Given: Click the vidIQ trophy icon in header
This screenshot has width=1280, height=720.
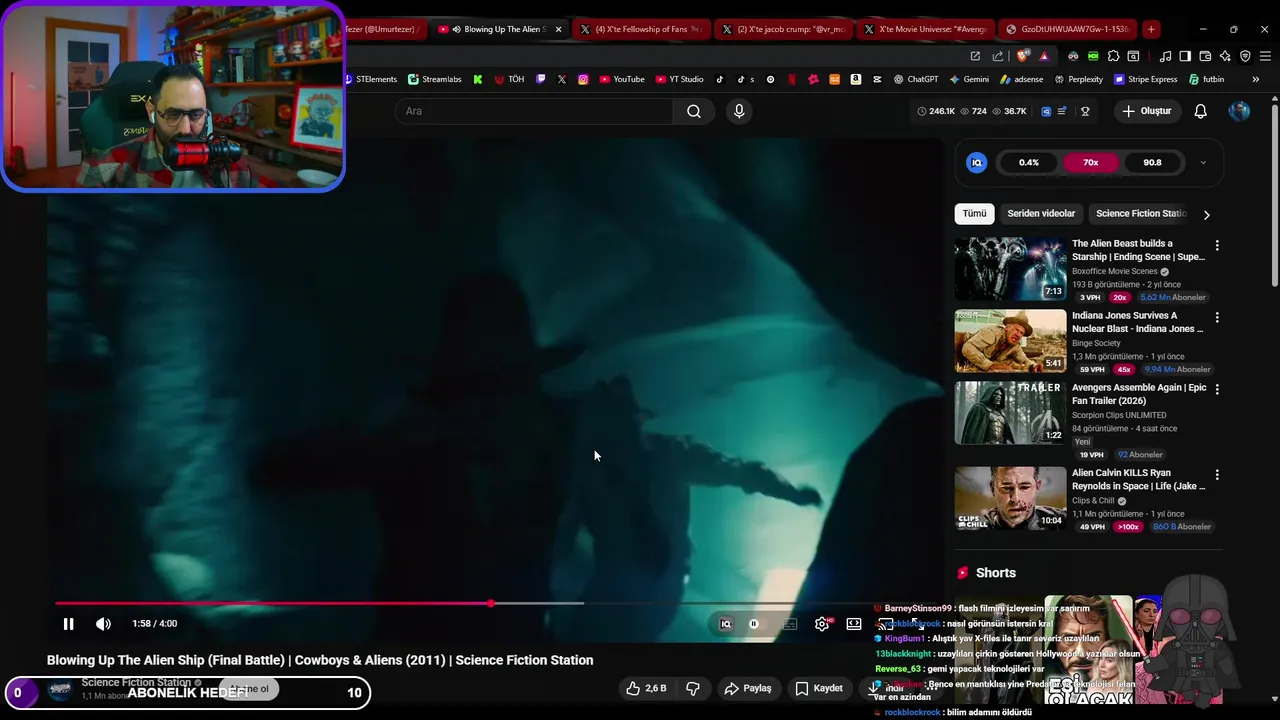Looking at the screenshot, I should [1085, 111].
